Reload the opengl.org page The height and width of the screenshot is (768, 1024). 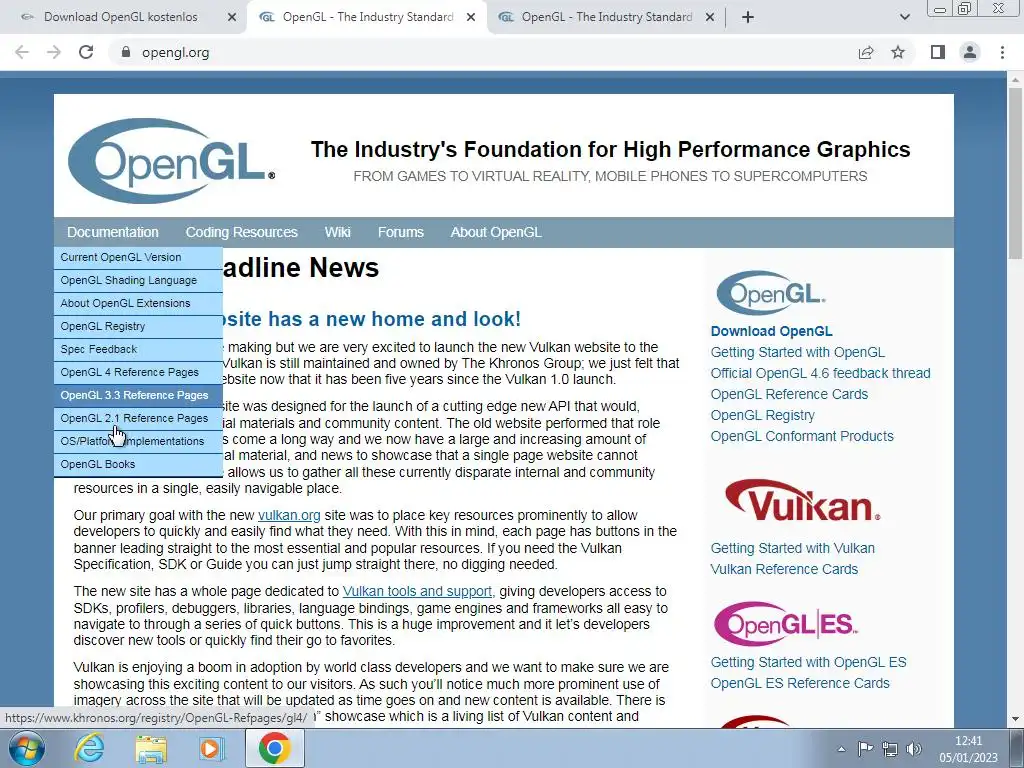(86, 52)
